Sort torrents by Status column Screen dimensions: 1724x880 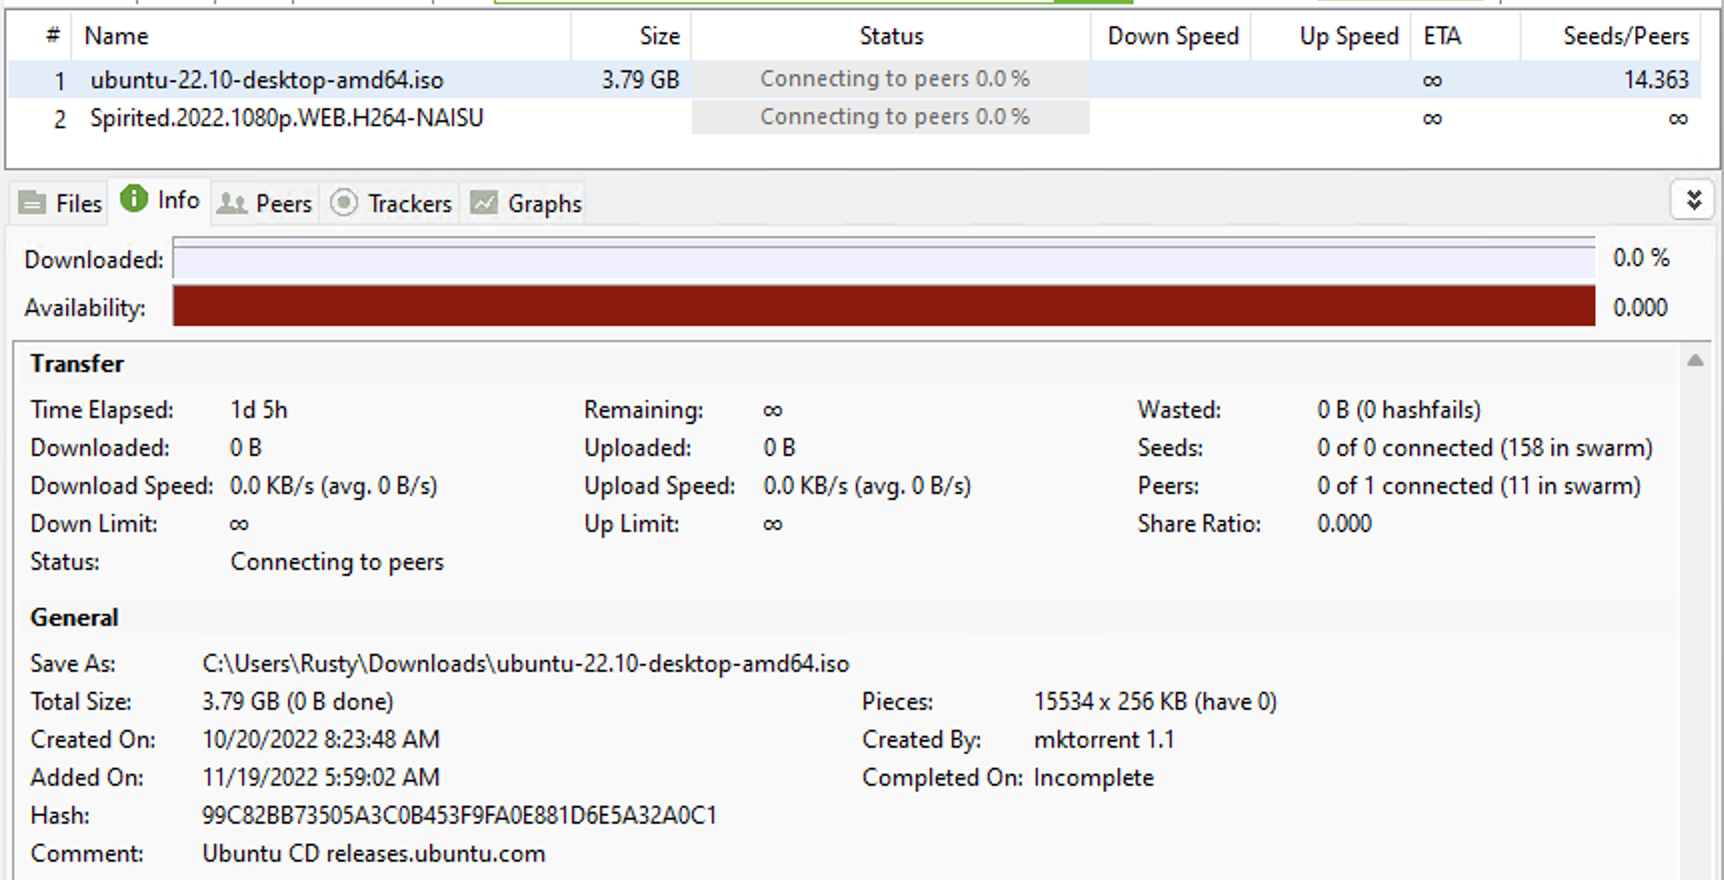pyautogui.click(x=890, y=36)
